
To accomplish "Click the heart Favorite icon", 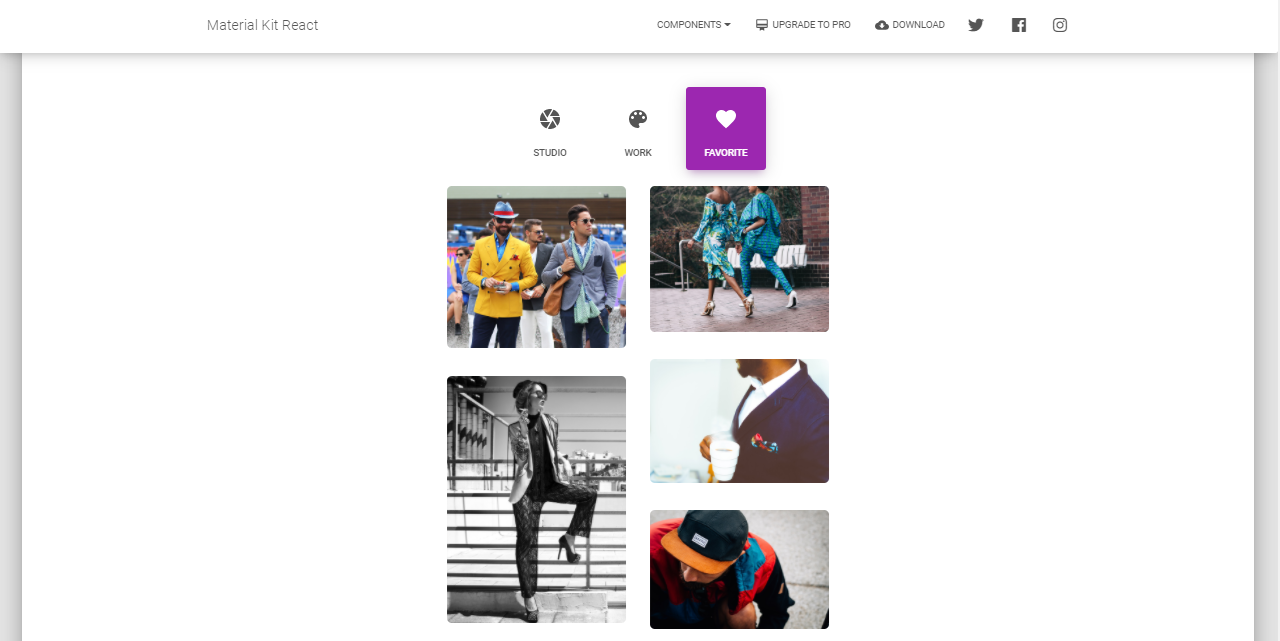I will coord(726,119).
